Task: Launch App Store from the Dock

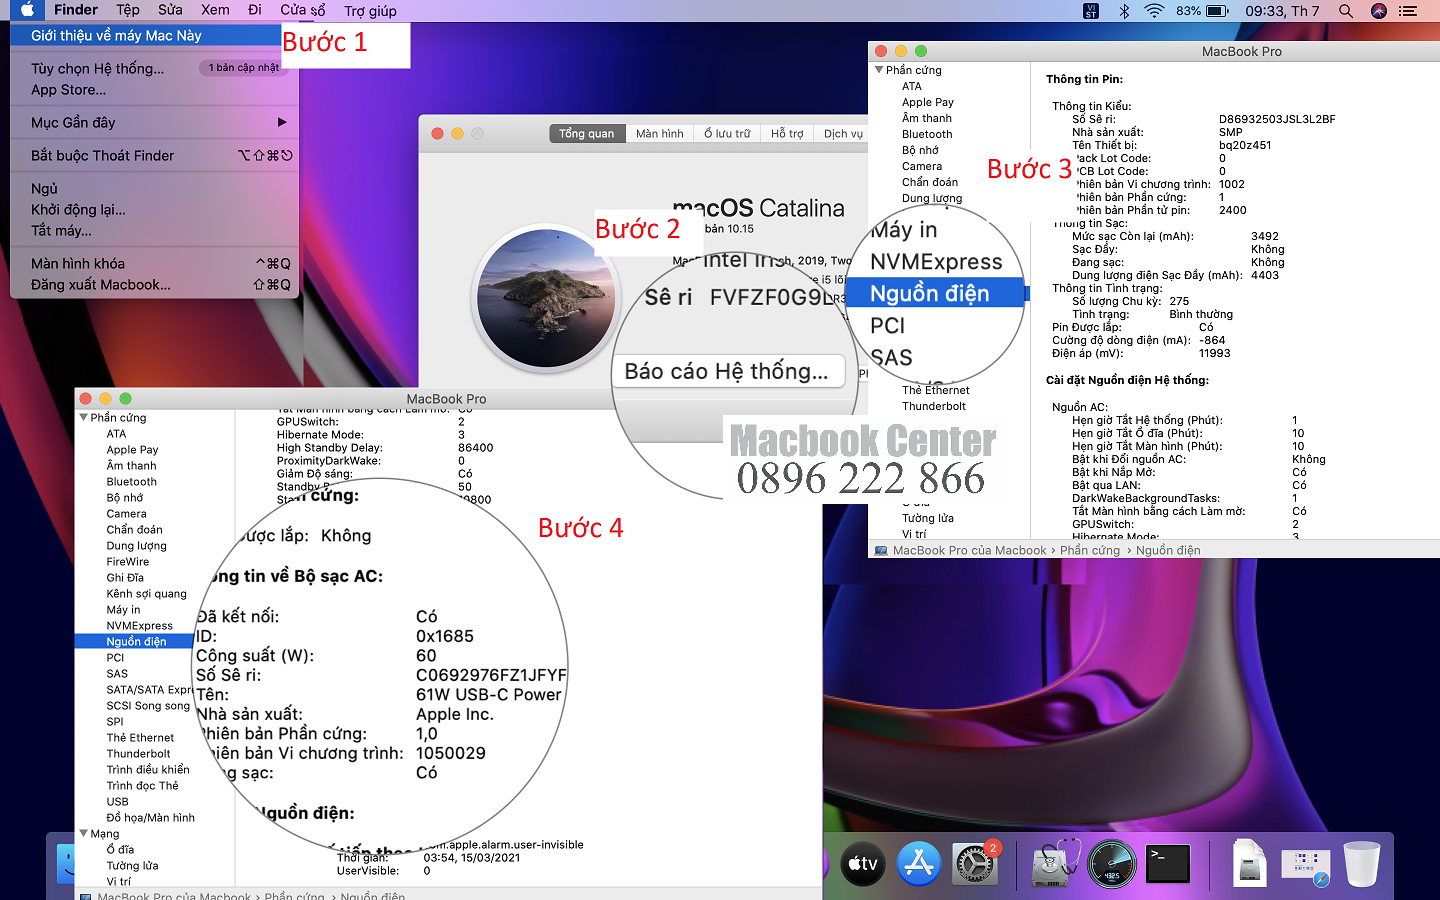Action: pyautogui.click(x=918, y=863)
